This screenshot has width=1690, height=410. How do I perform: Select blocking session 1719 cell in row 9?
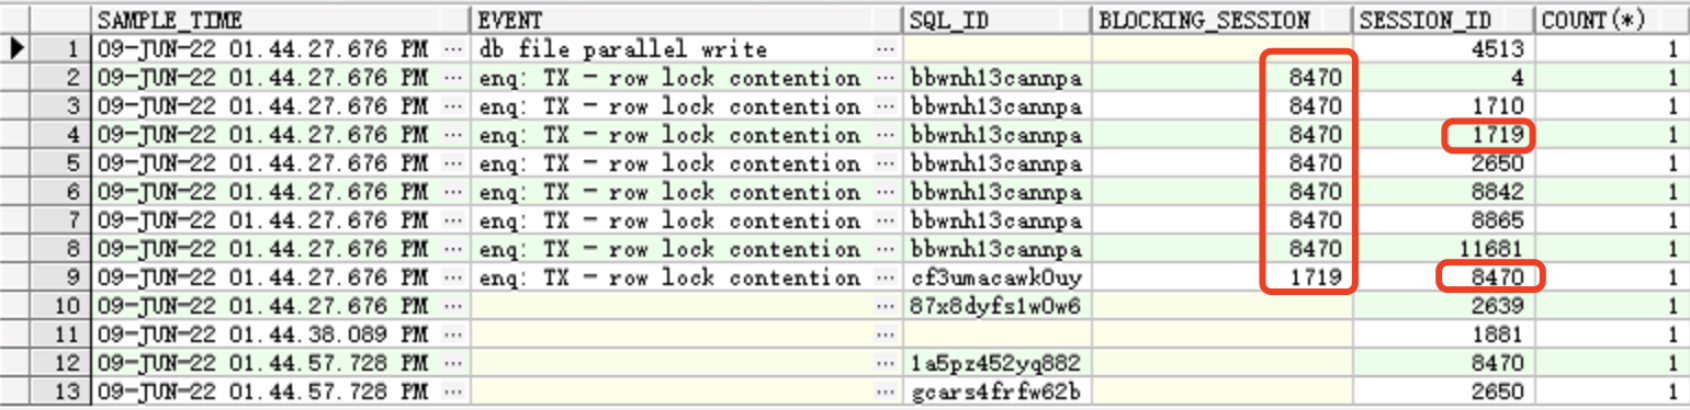point(1221,277)
